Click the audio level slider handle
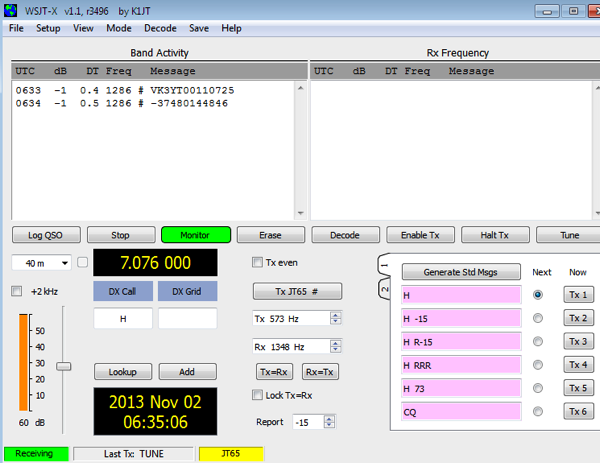The height and width of the screenshot is (463, 600). pyautogui.click(x=64, y=366)
